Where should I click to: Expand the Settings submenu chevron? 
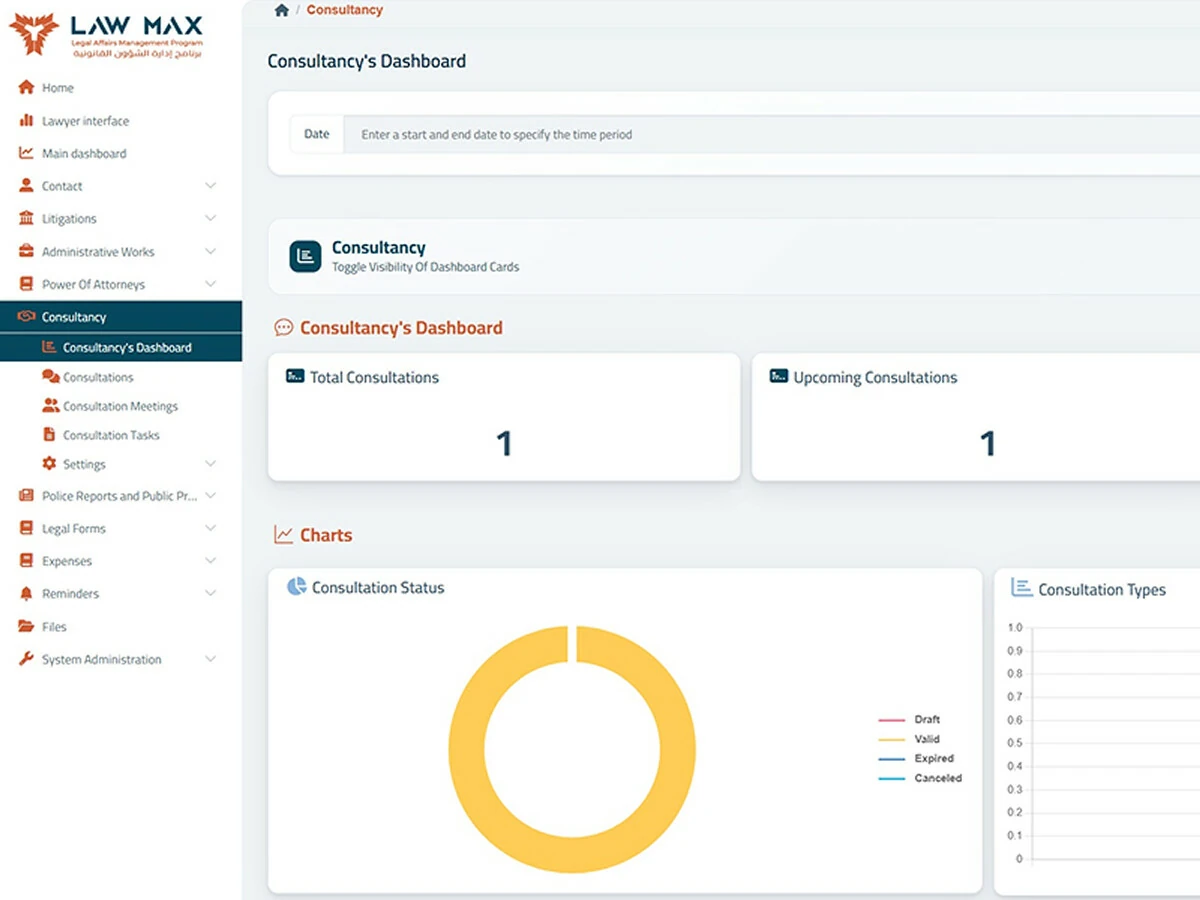click(x=210, y=464)
